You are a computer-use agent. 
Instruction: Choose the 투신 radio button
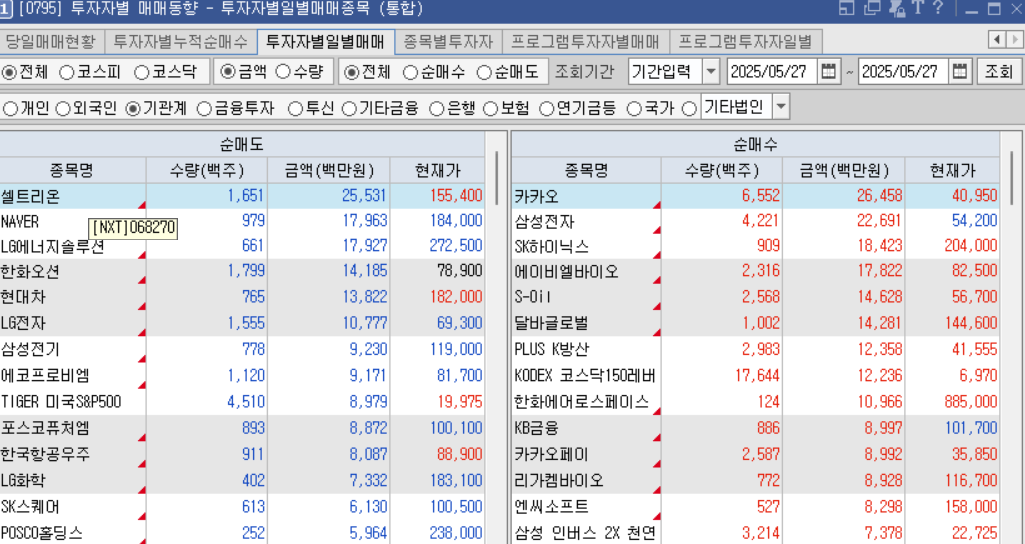point(295,109)
